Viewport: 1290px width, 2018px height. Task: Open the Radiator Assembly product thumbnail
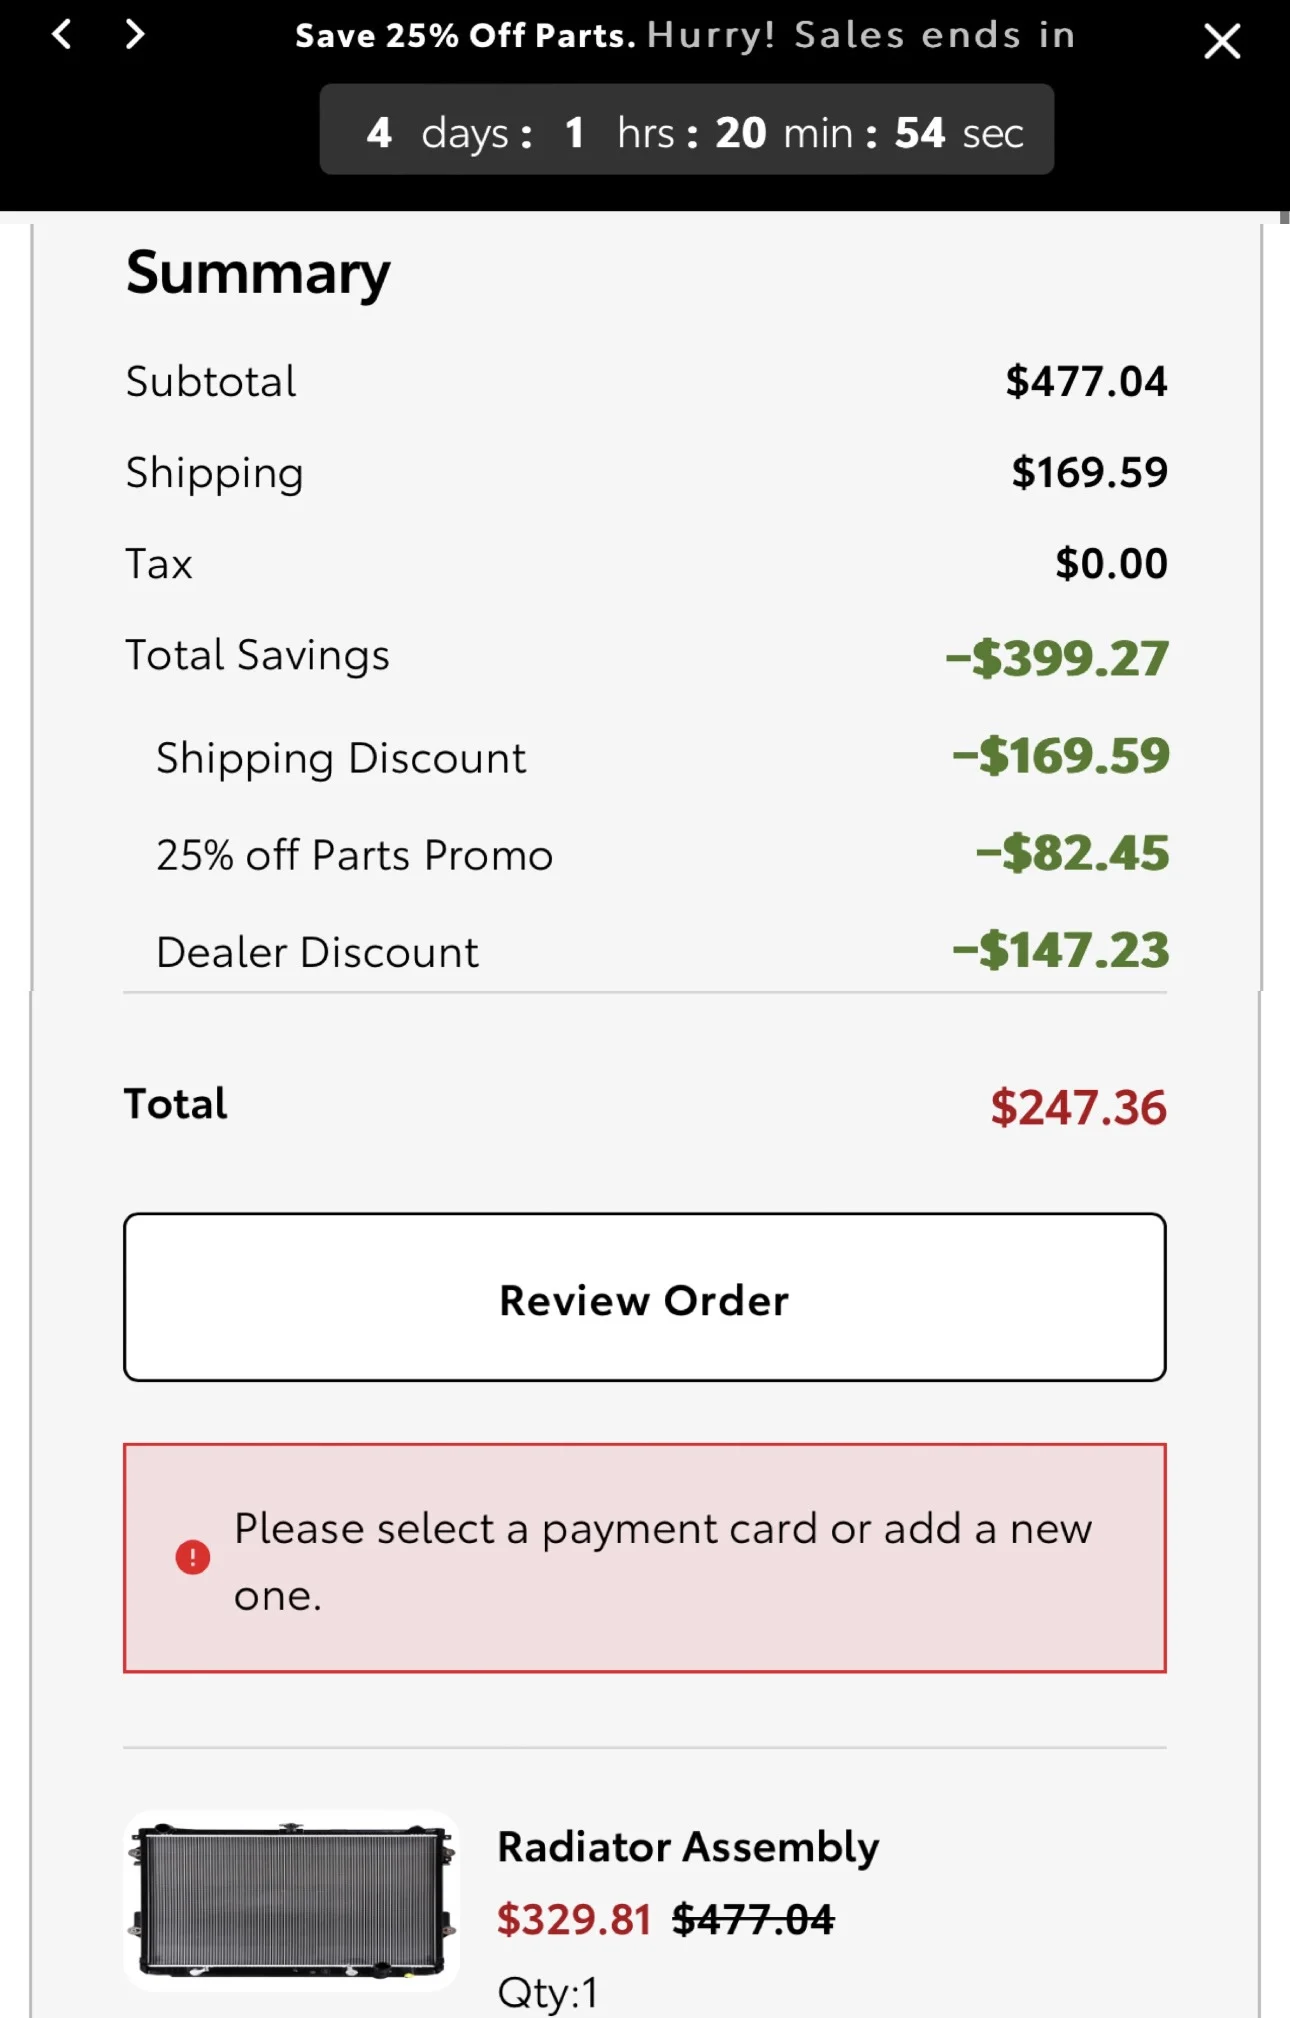tap(291, 1899)
